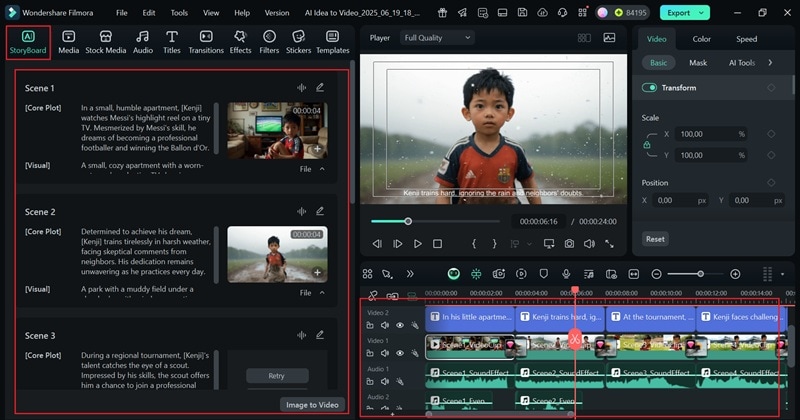Open the Stickers panel
Screen dimensions: 800x420
pyautogui.click(x=298, y=42)
